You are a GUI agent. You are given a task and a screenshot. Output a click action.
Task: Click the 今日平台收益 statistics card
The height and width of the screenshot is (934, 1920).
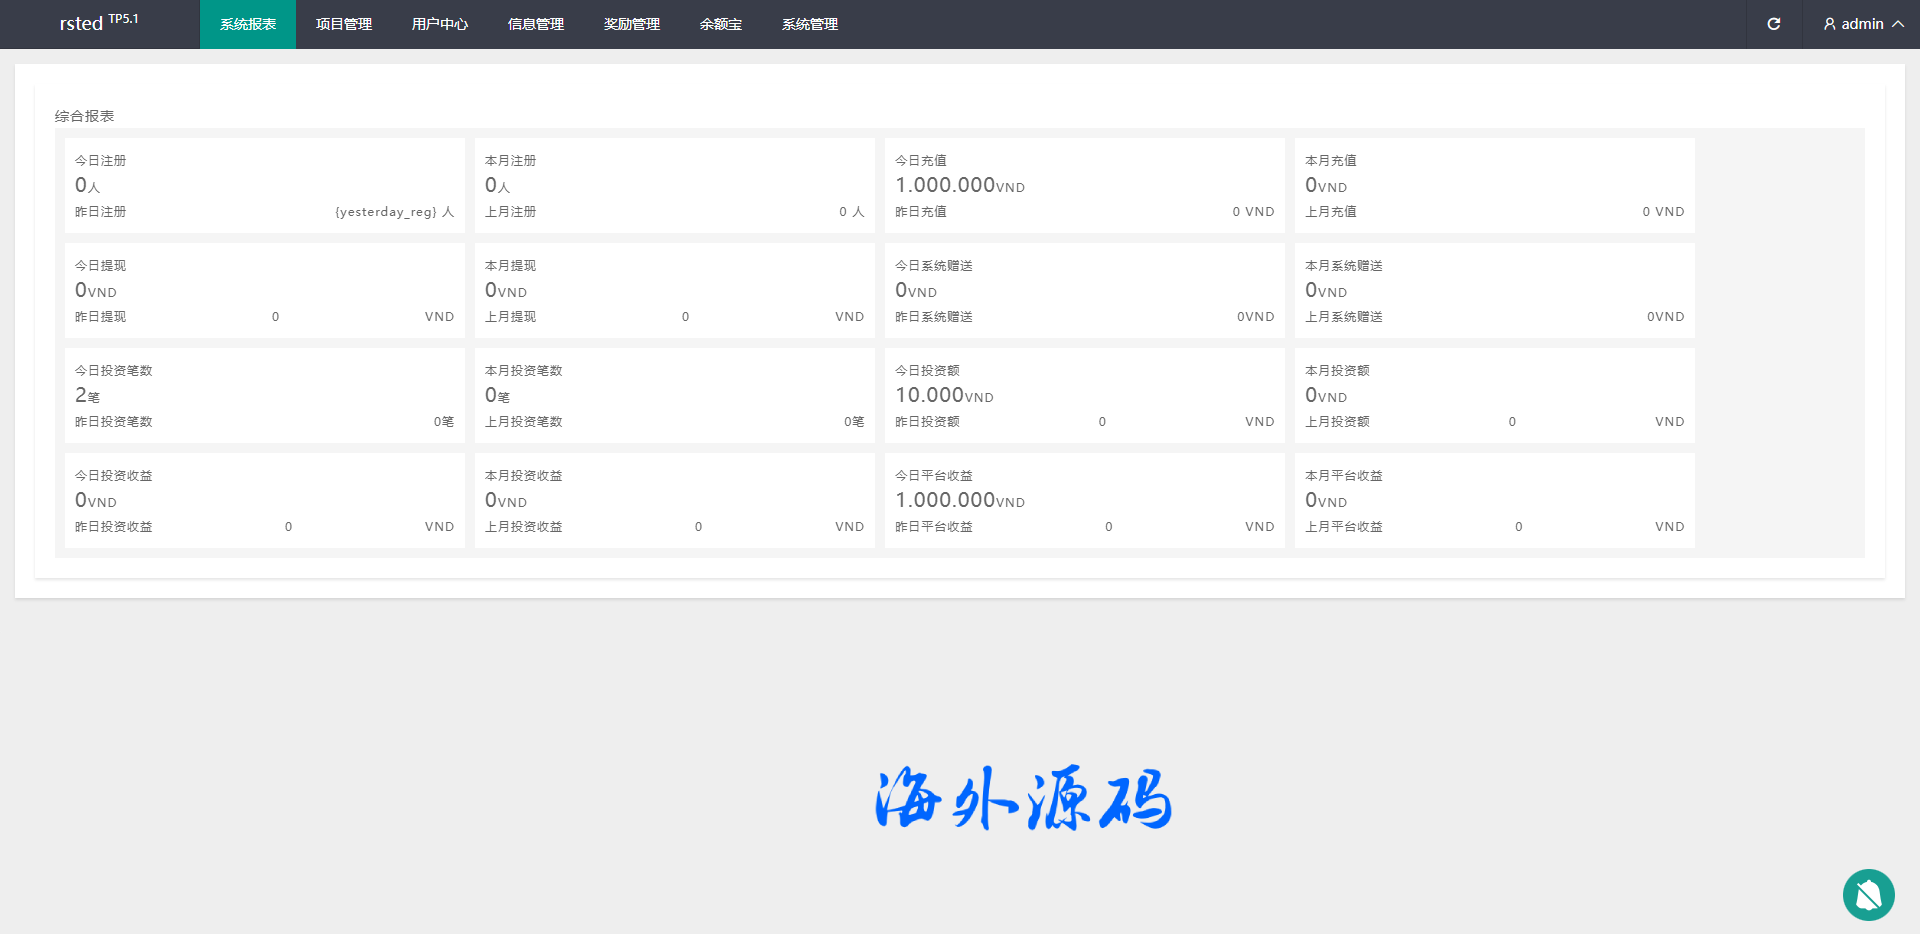(1084, 501)
